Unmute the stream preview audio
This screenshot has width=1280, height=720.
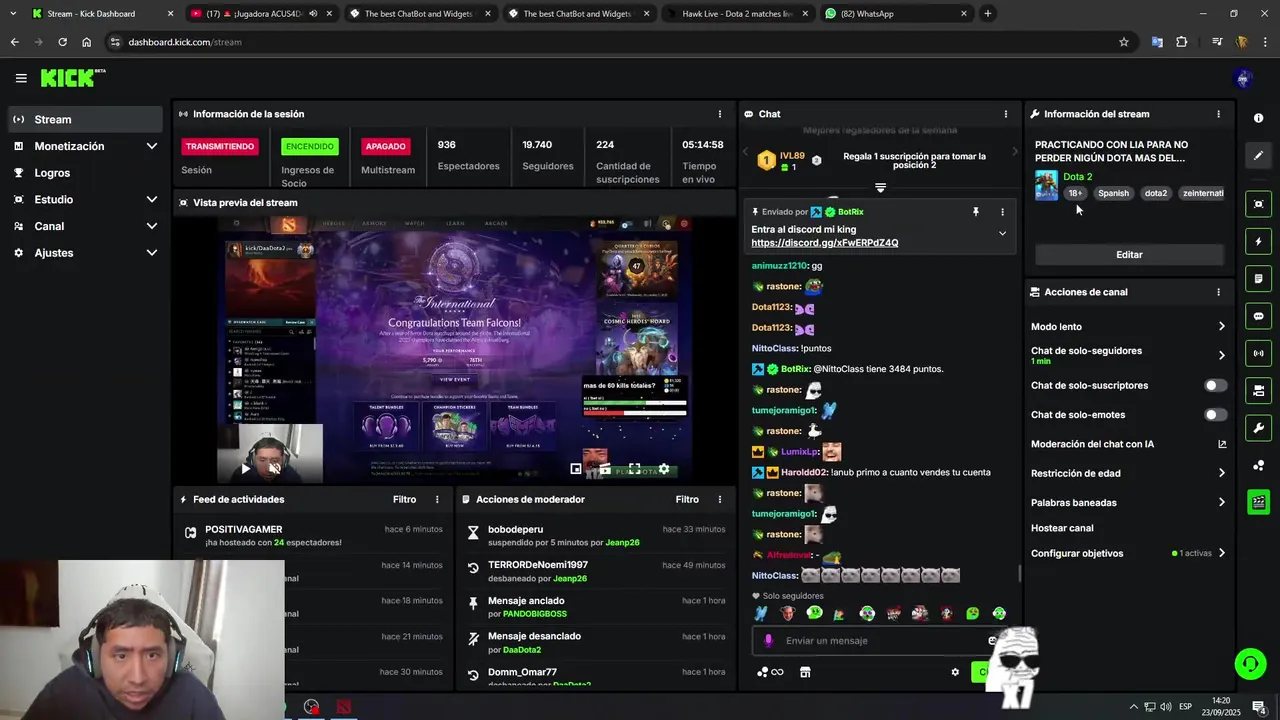[274, 468]
